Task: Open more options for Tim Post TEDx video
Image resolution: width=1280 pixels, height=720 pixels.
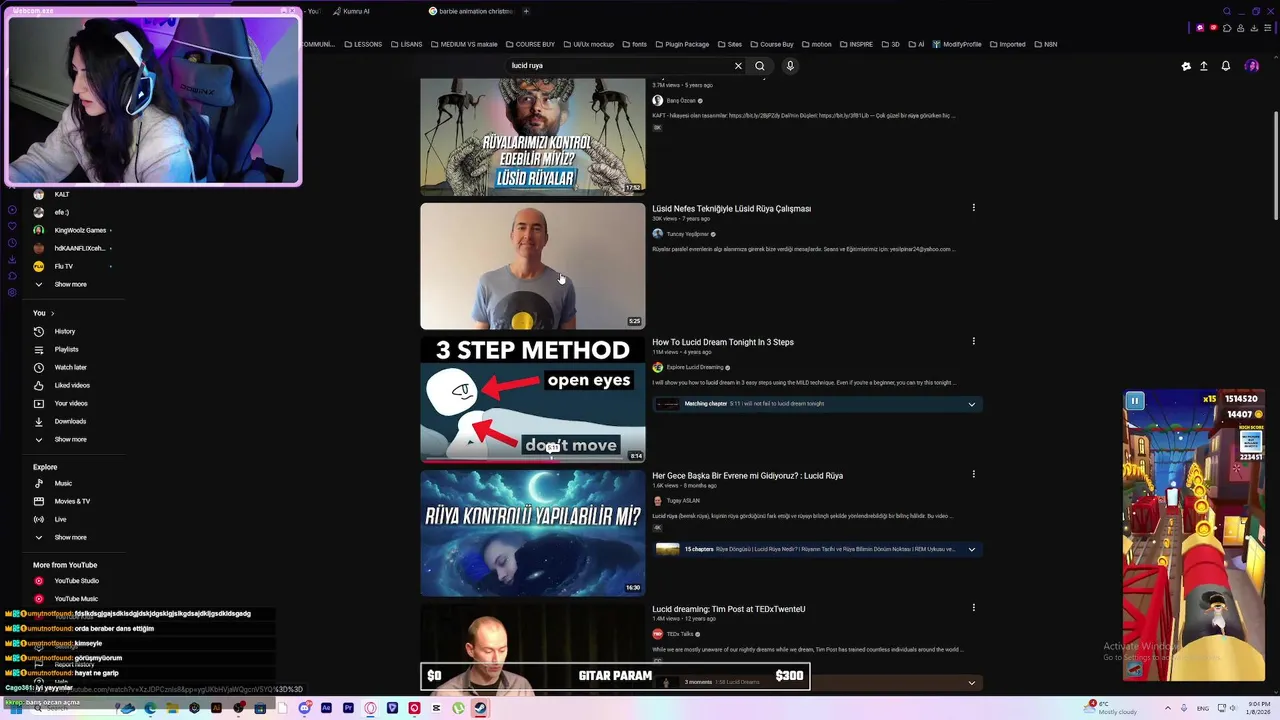Action: point(973,607)
